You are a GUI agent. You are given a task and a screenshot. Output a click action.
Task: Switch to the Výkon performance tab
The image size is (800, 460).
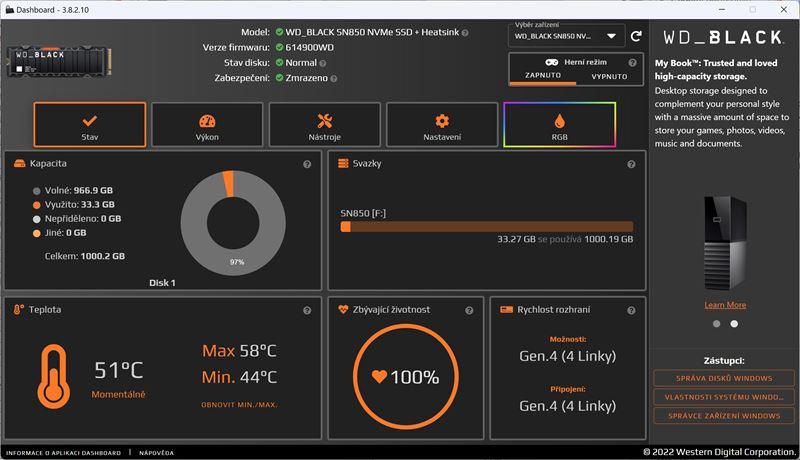click(x=207, y=125)
